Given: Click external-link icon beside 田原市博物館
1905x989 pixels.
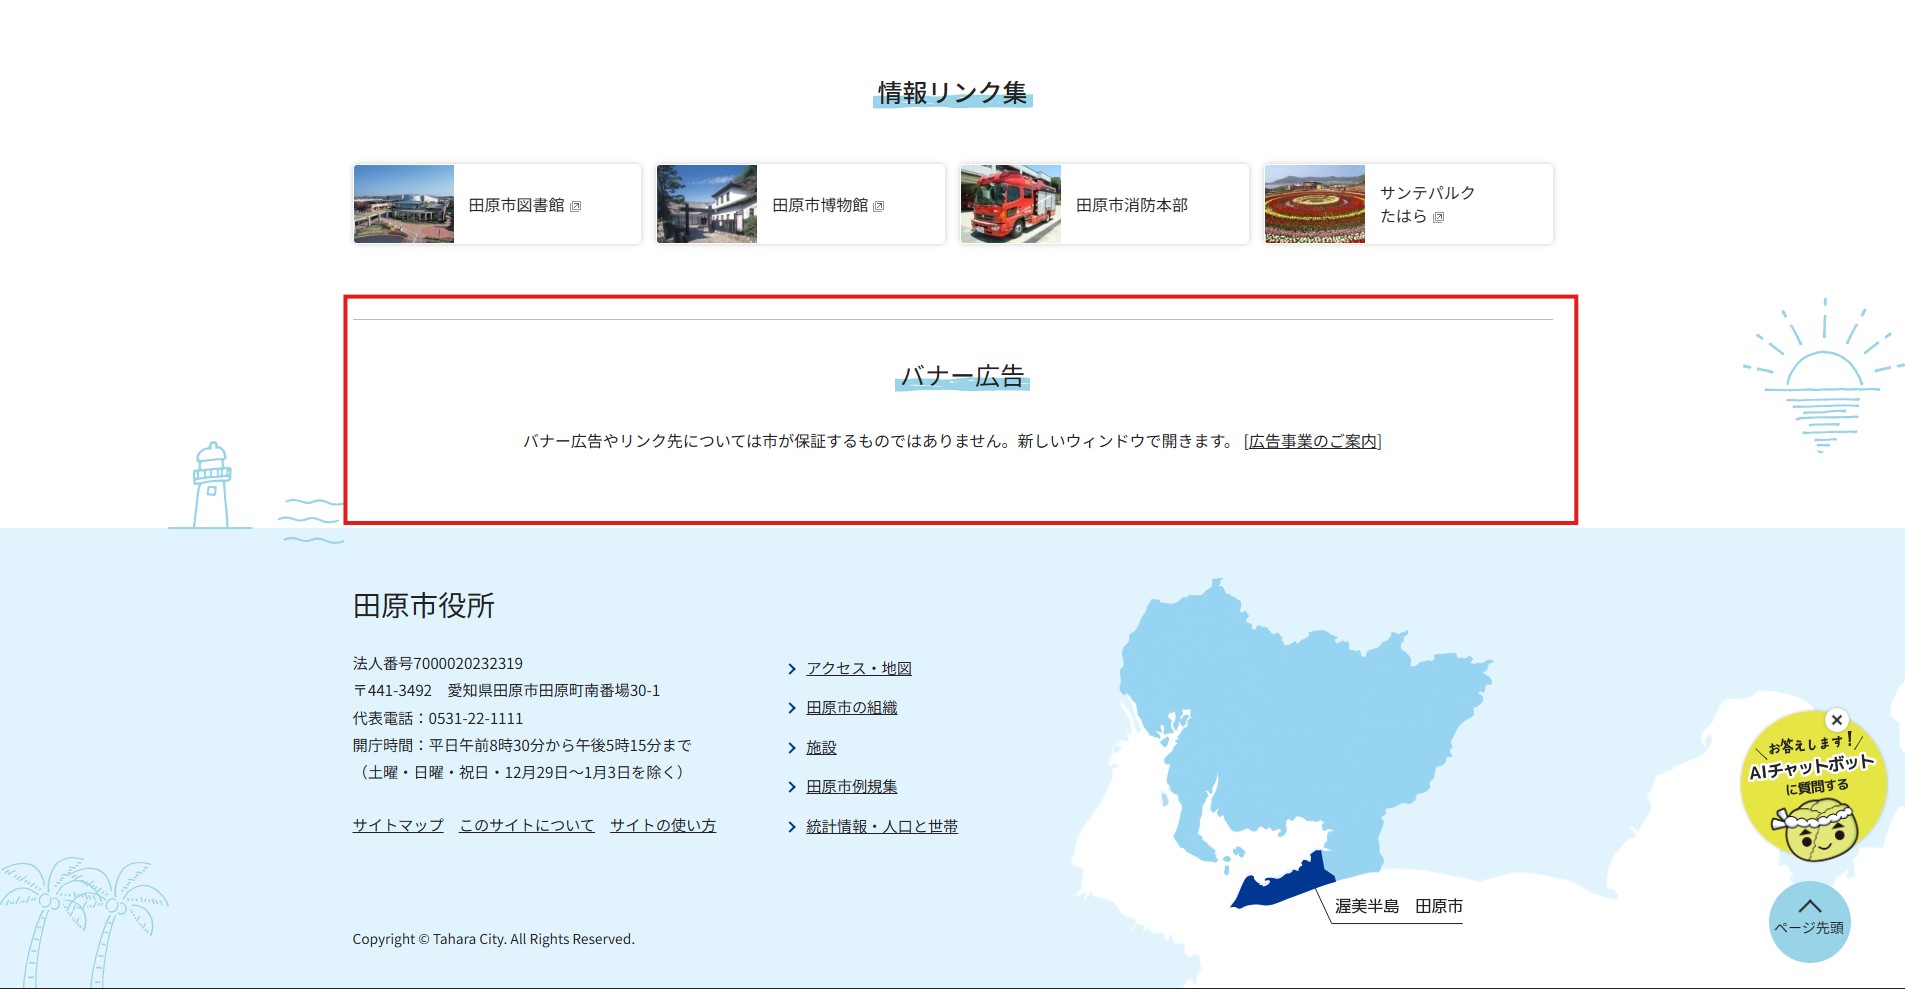Looking at the screenshot, I should pos(879,206).
